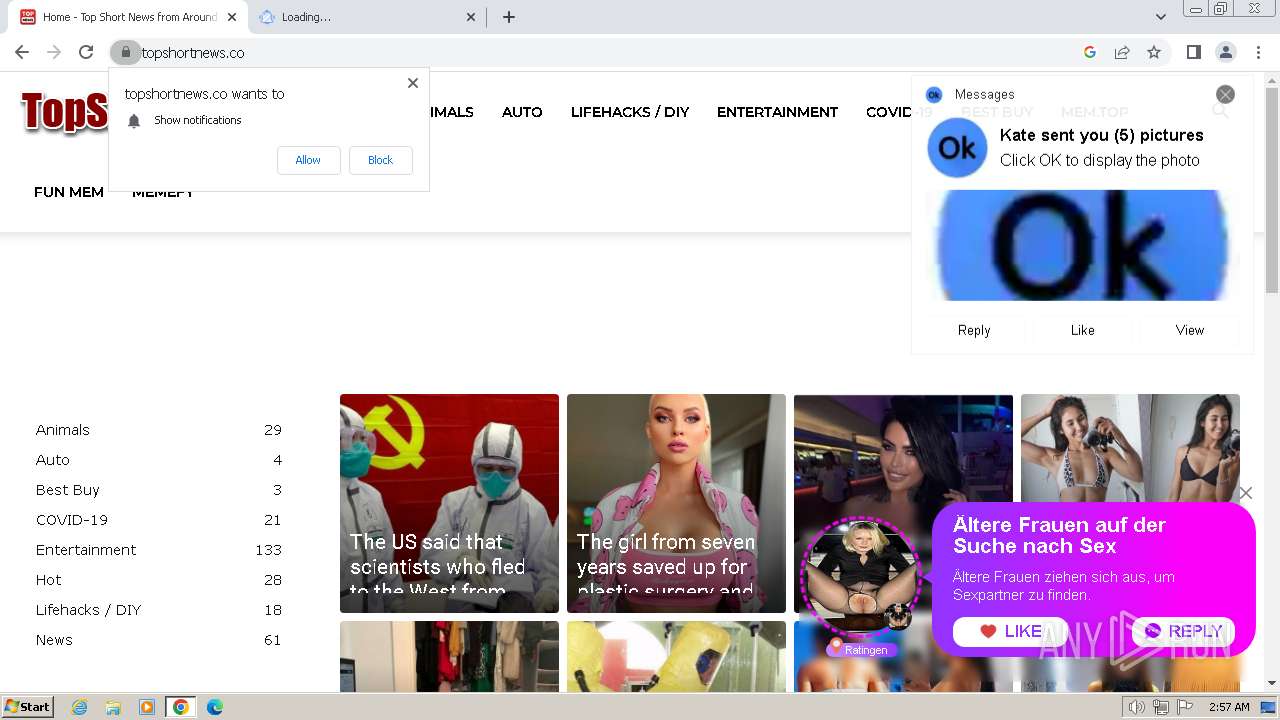Open the FUN MEM menu item

[69, 192]
